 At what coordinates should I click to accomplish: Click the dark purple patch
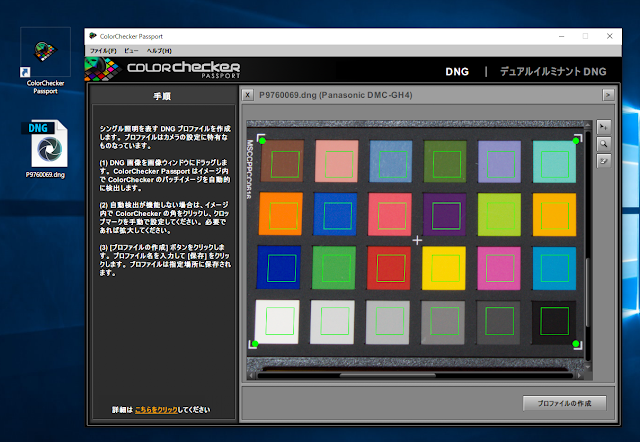(444, 214)
